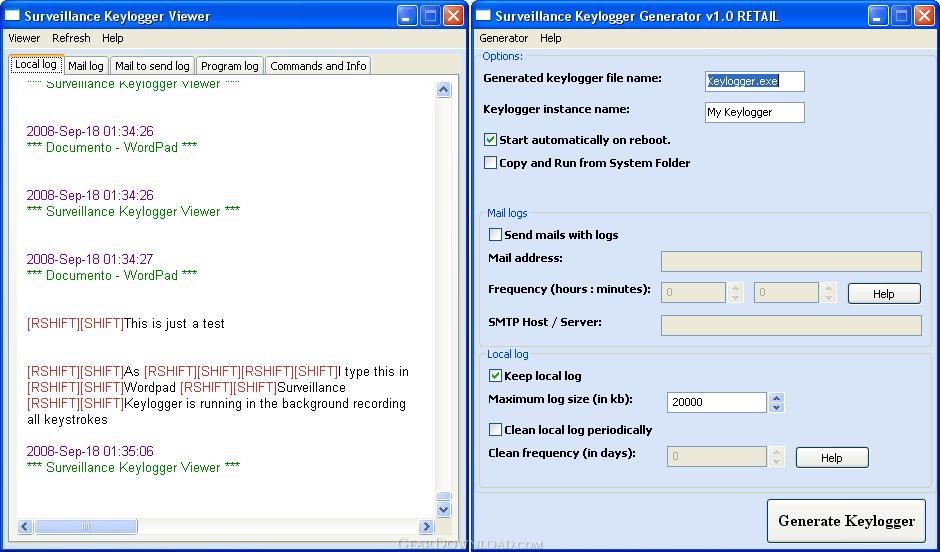Click the Frequency minutes field
The width and height of the screenshot is (940, 552).
(x=786, y=292)
